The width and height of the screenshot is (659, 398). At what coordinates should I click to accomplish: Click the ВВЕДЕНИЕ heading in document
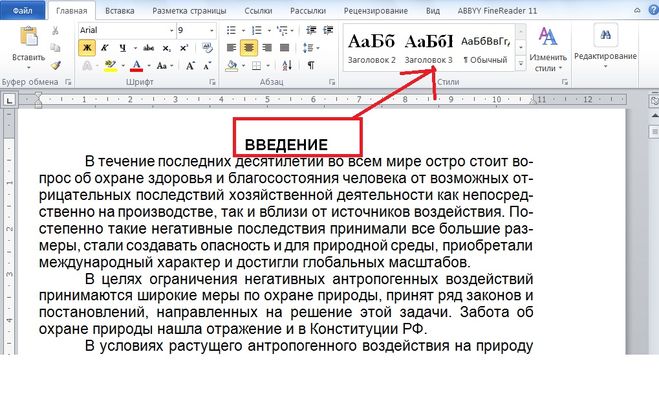[x=286, y=145]
